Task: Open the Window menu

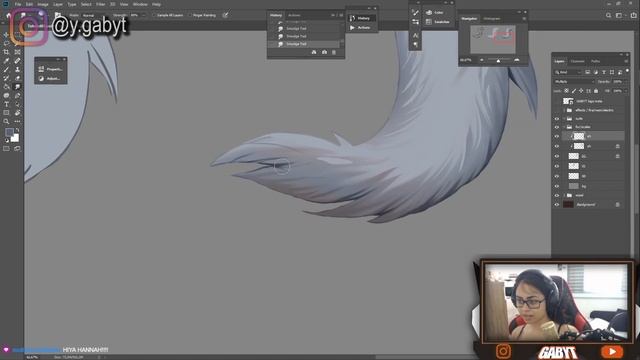Action: pos(140,4)
